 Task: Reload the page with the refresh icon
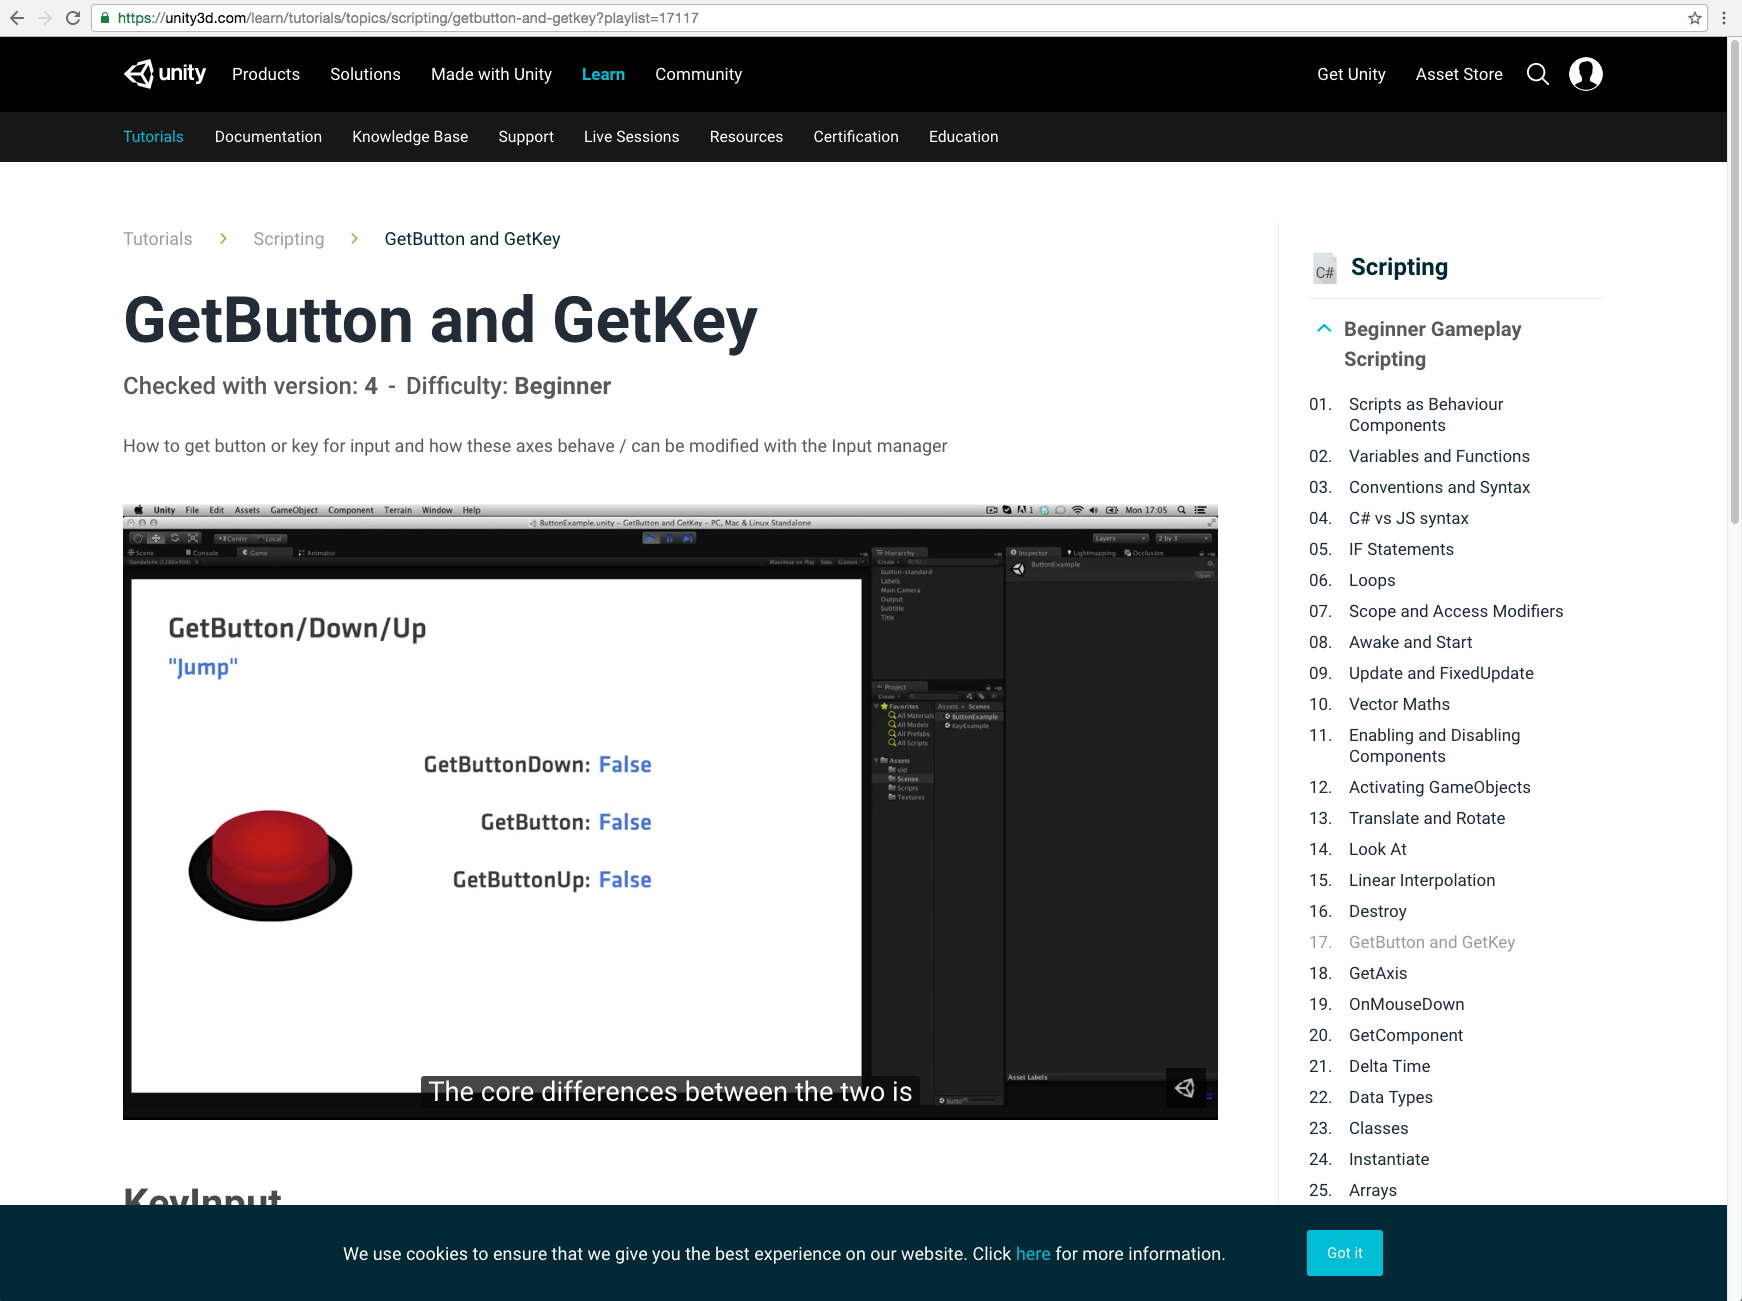(x=73, y=18)
